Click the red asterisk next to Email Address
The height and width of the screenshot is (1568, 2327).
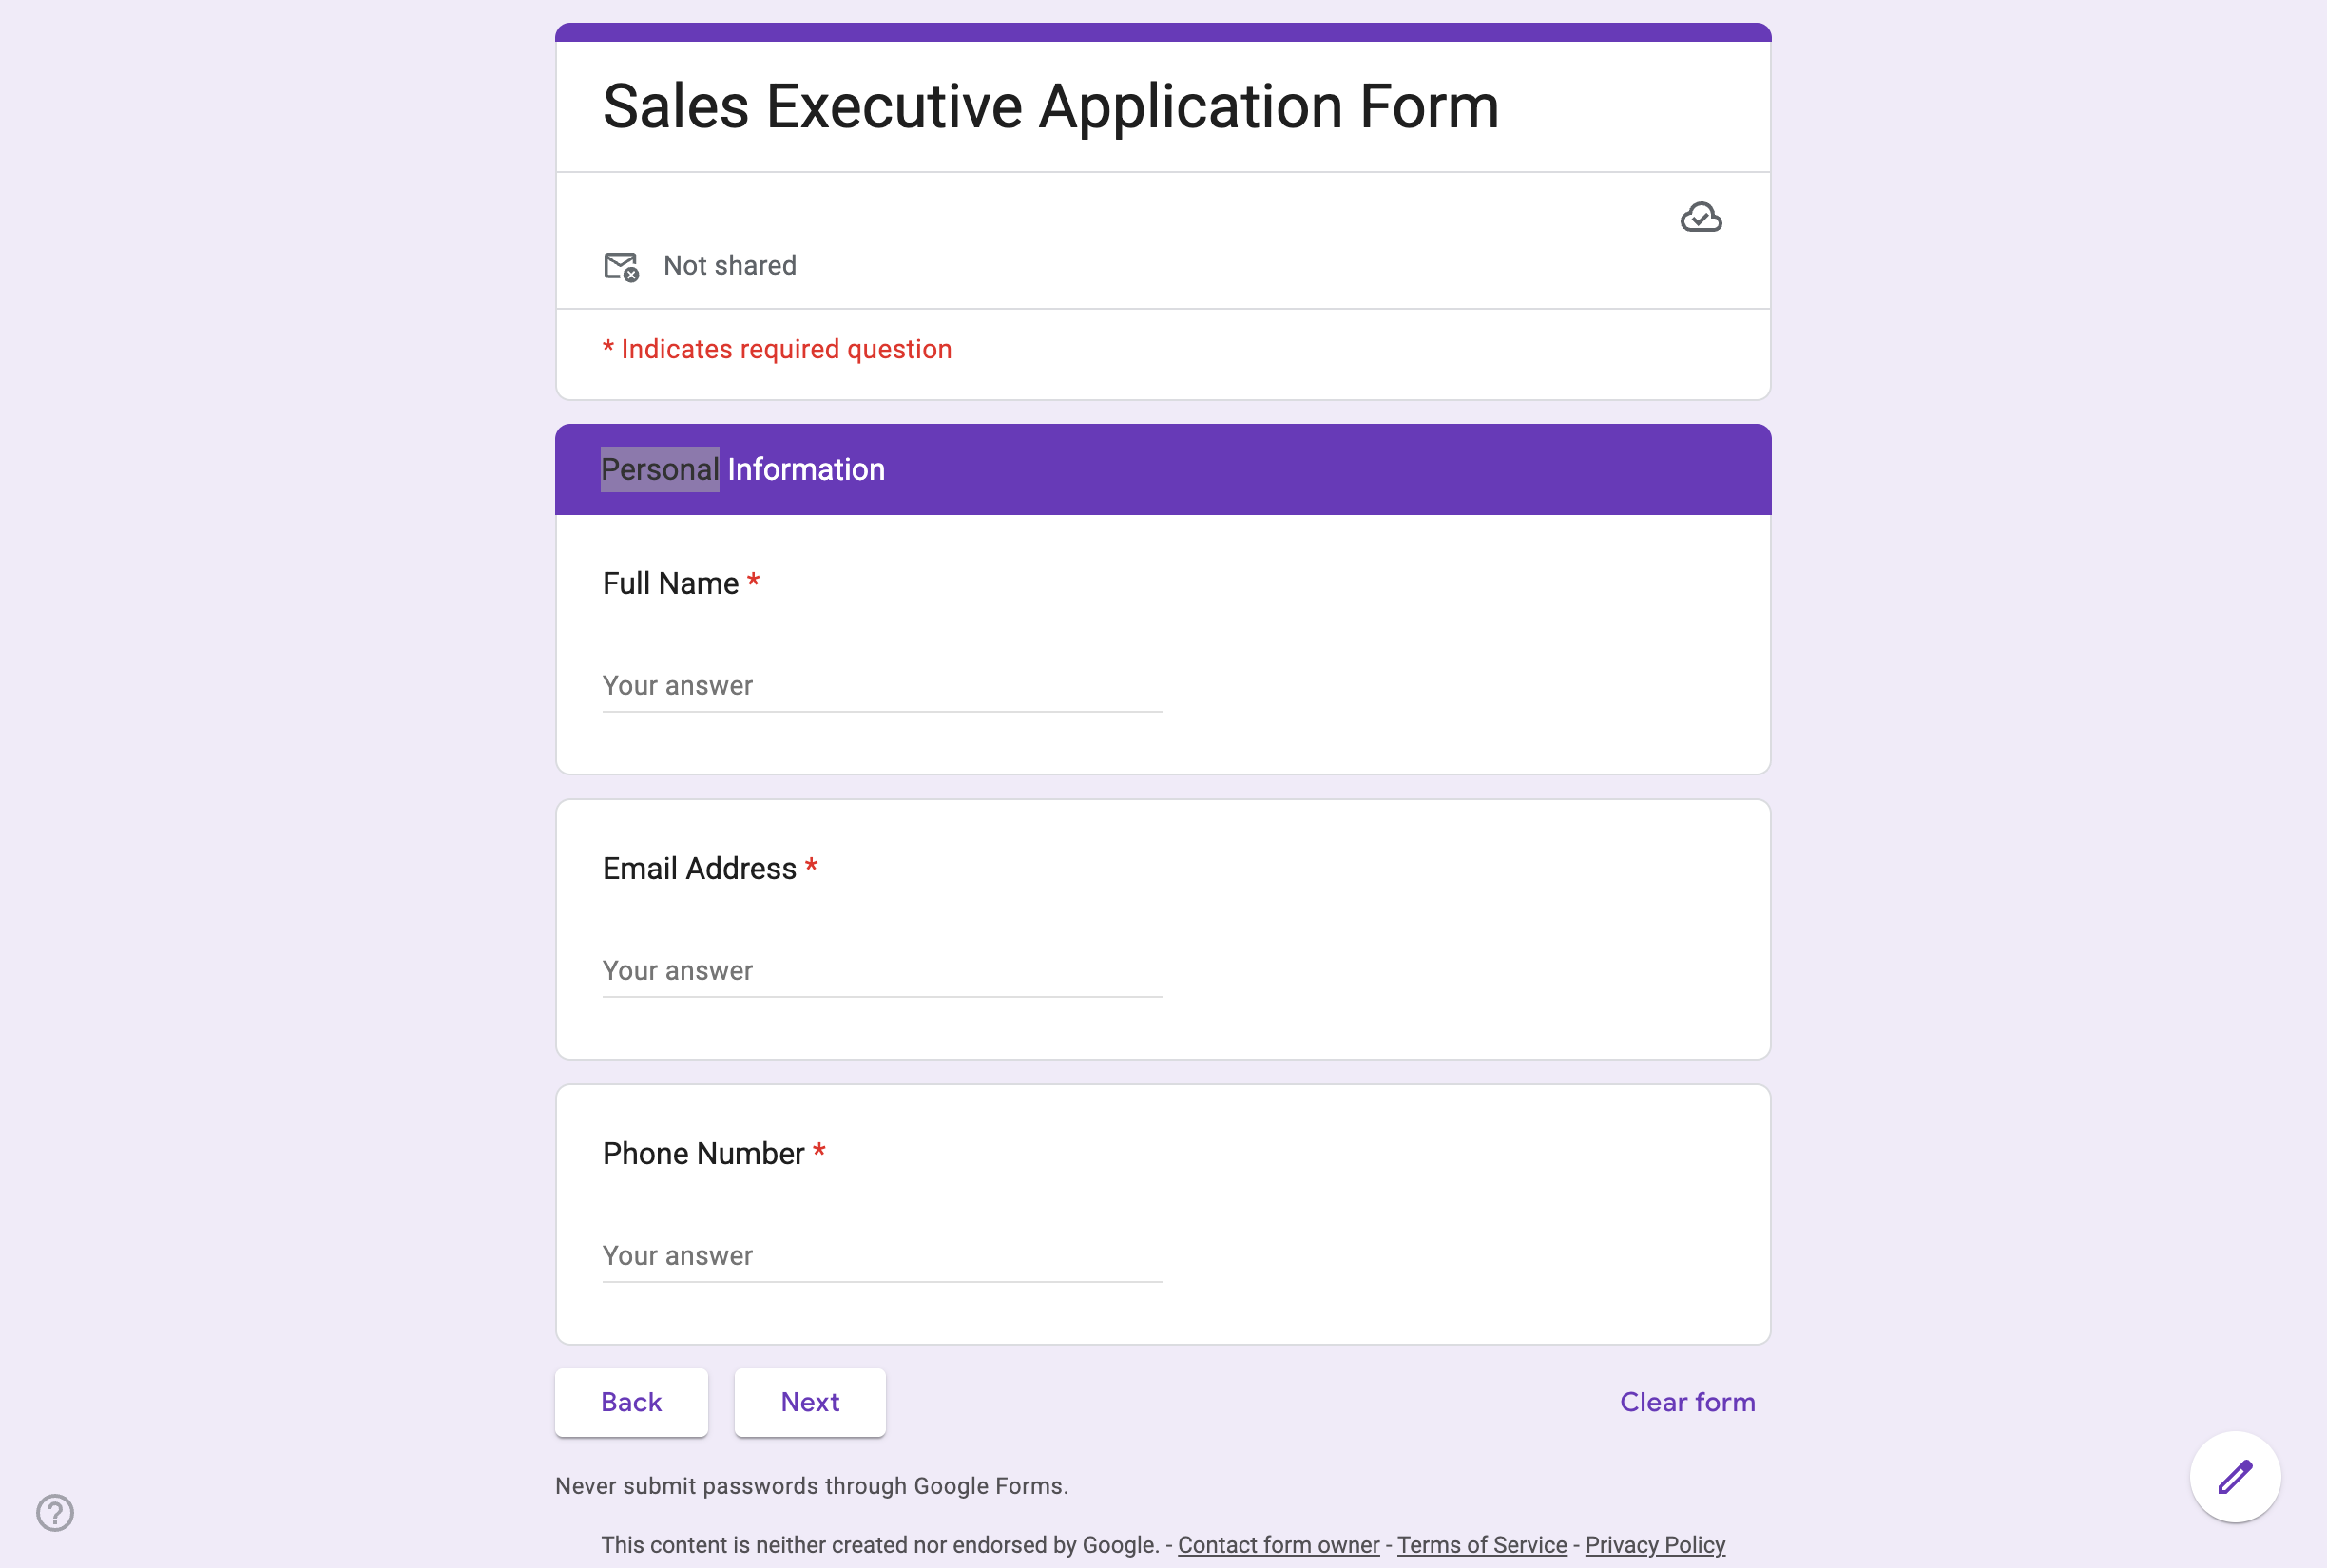pyautogui.click(x=811, y=867)
